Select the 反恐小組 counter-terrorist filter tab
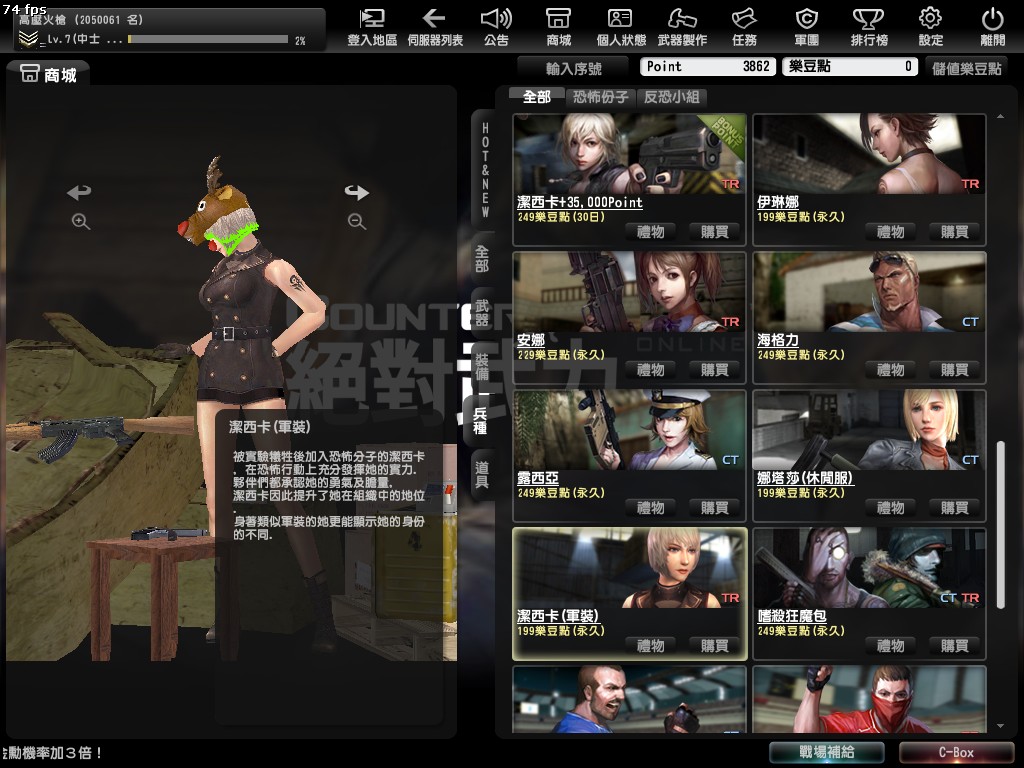This screenshot has height=768, width=1024. click(672, 97)
